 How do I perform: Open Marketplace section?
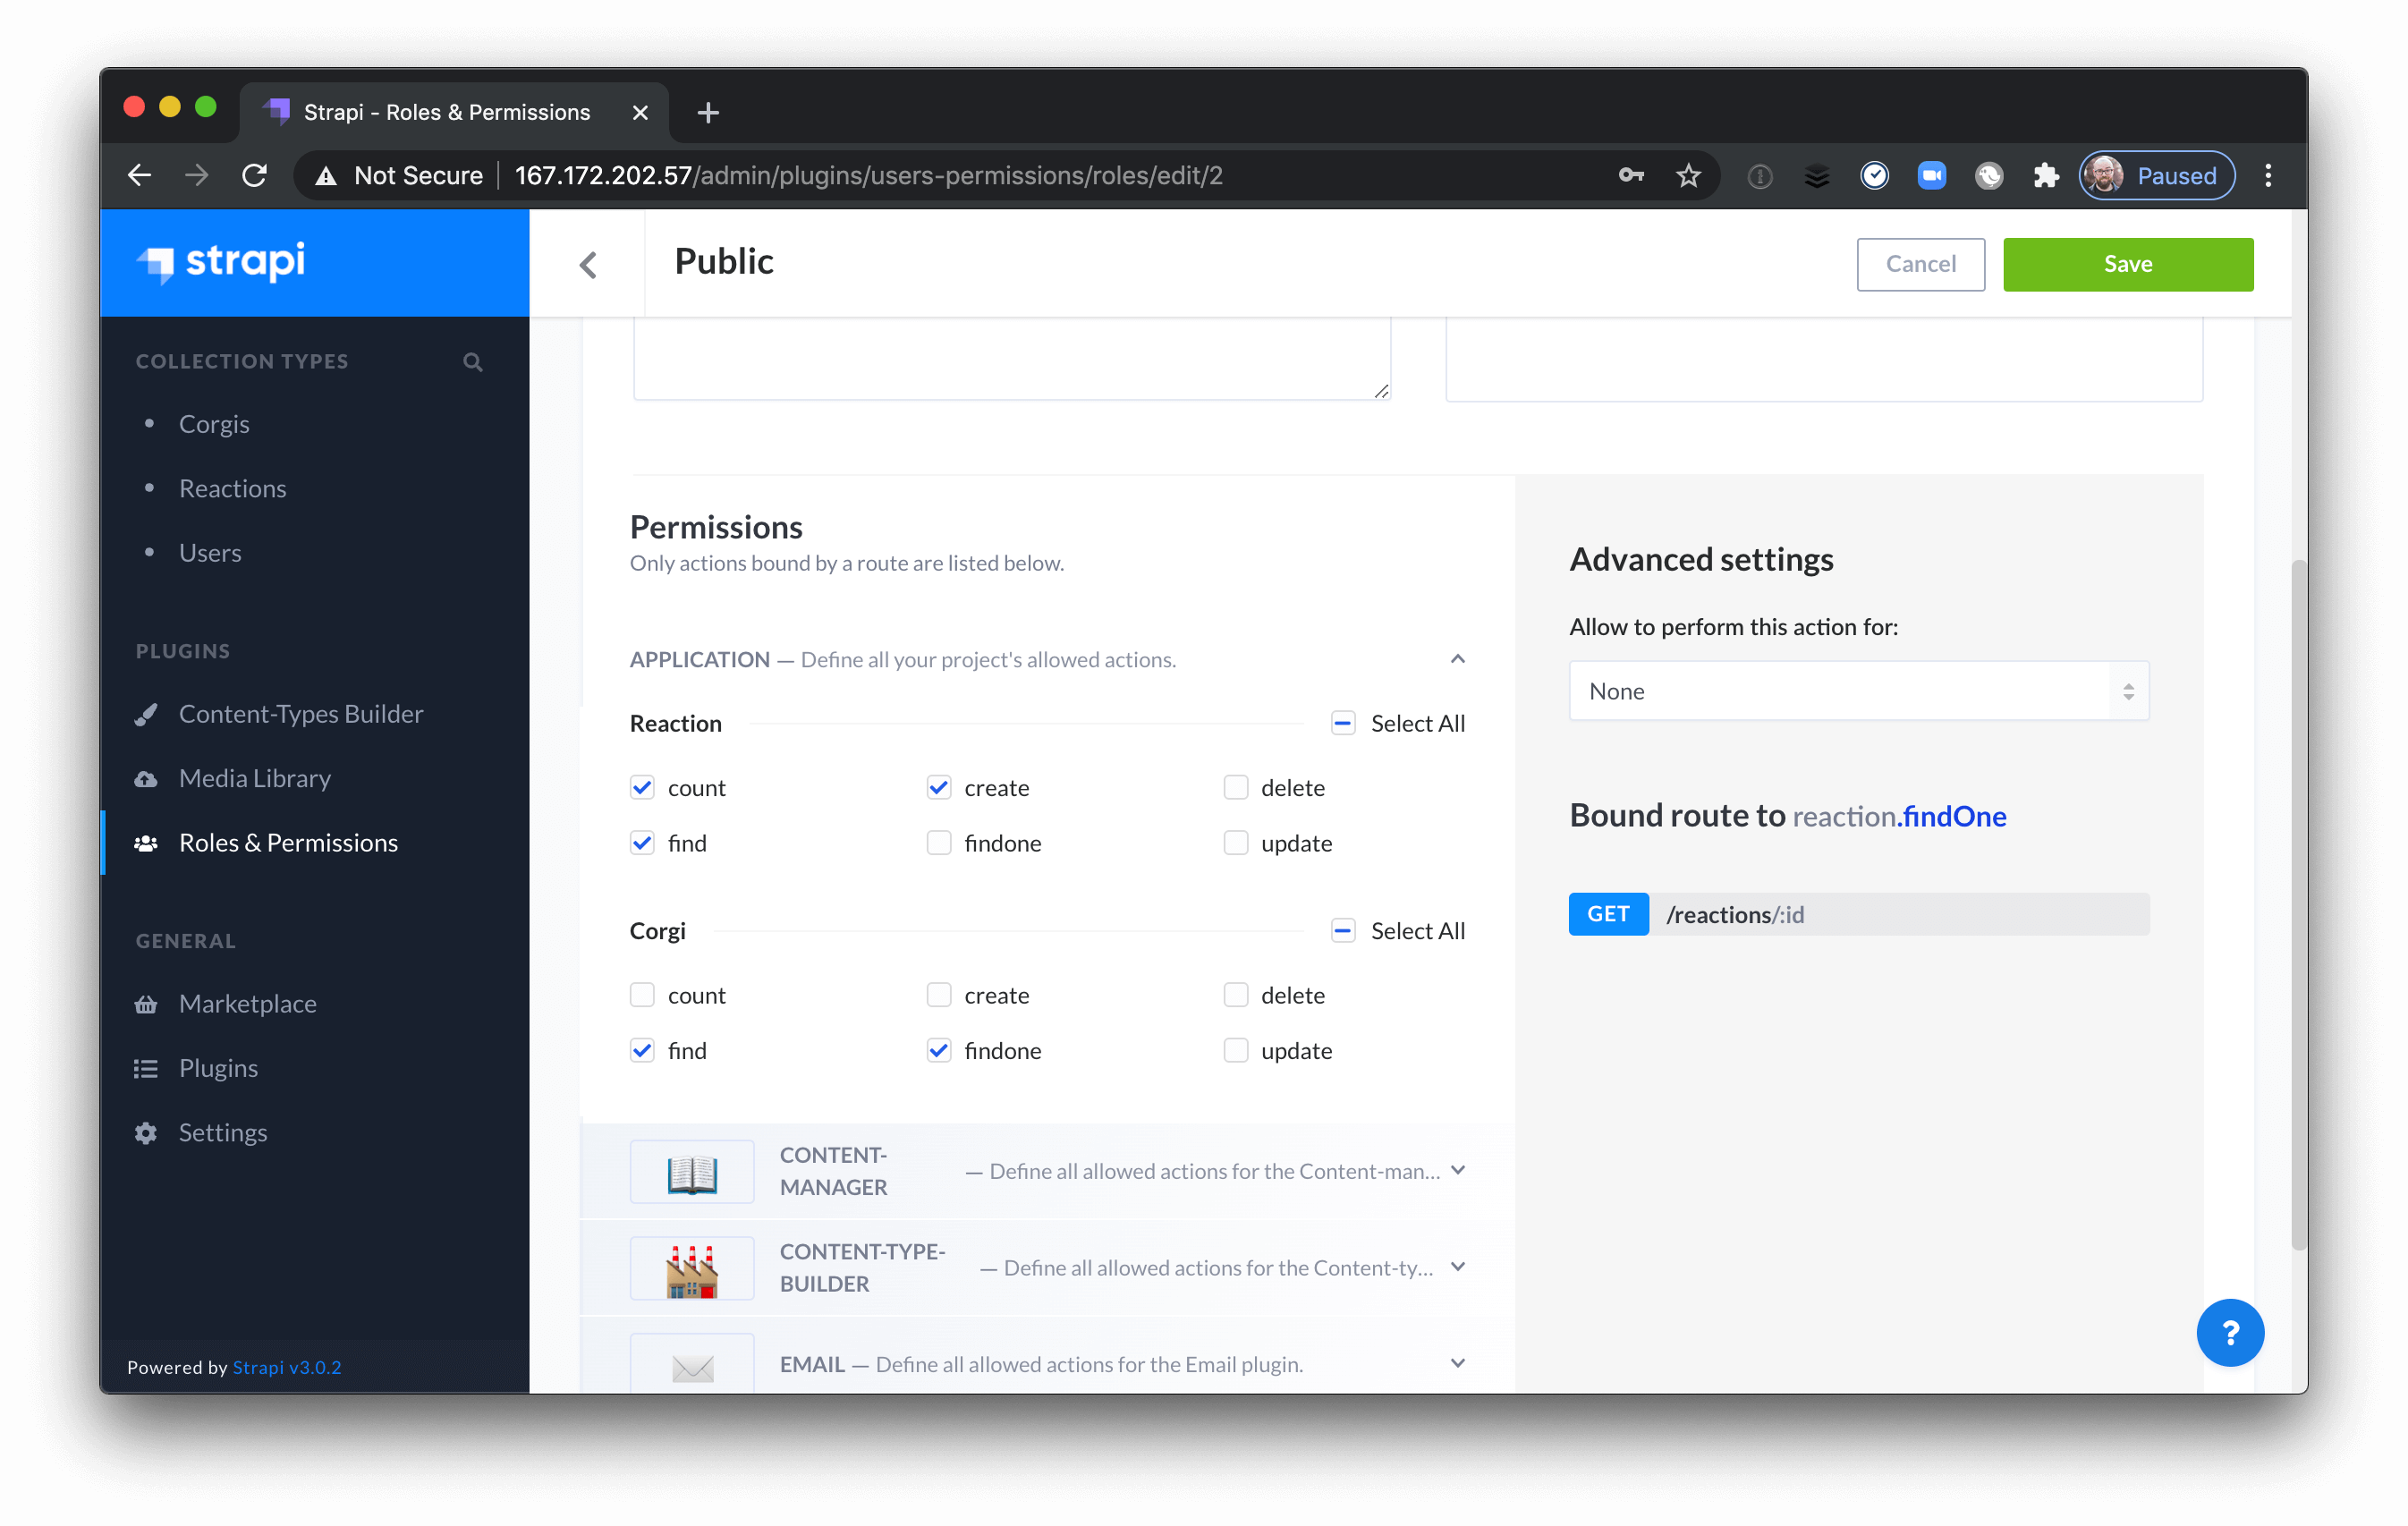pyautogui.click(x=246, y=1003)
